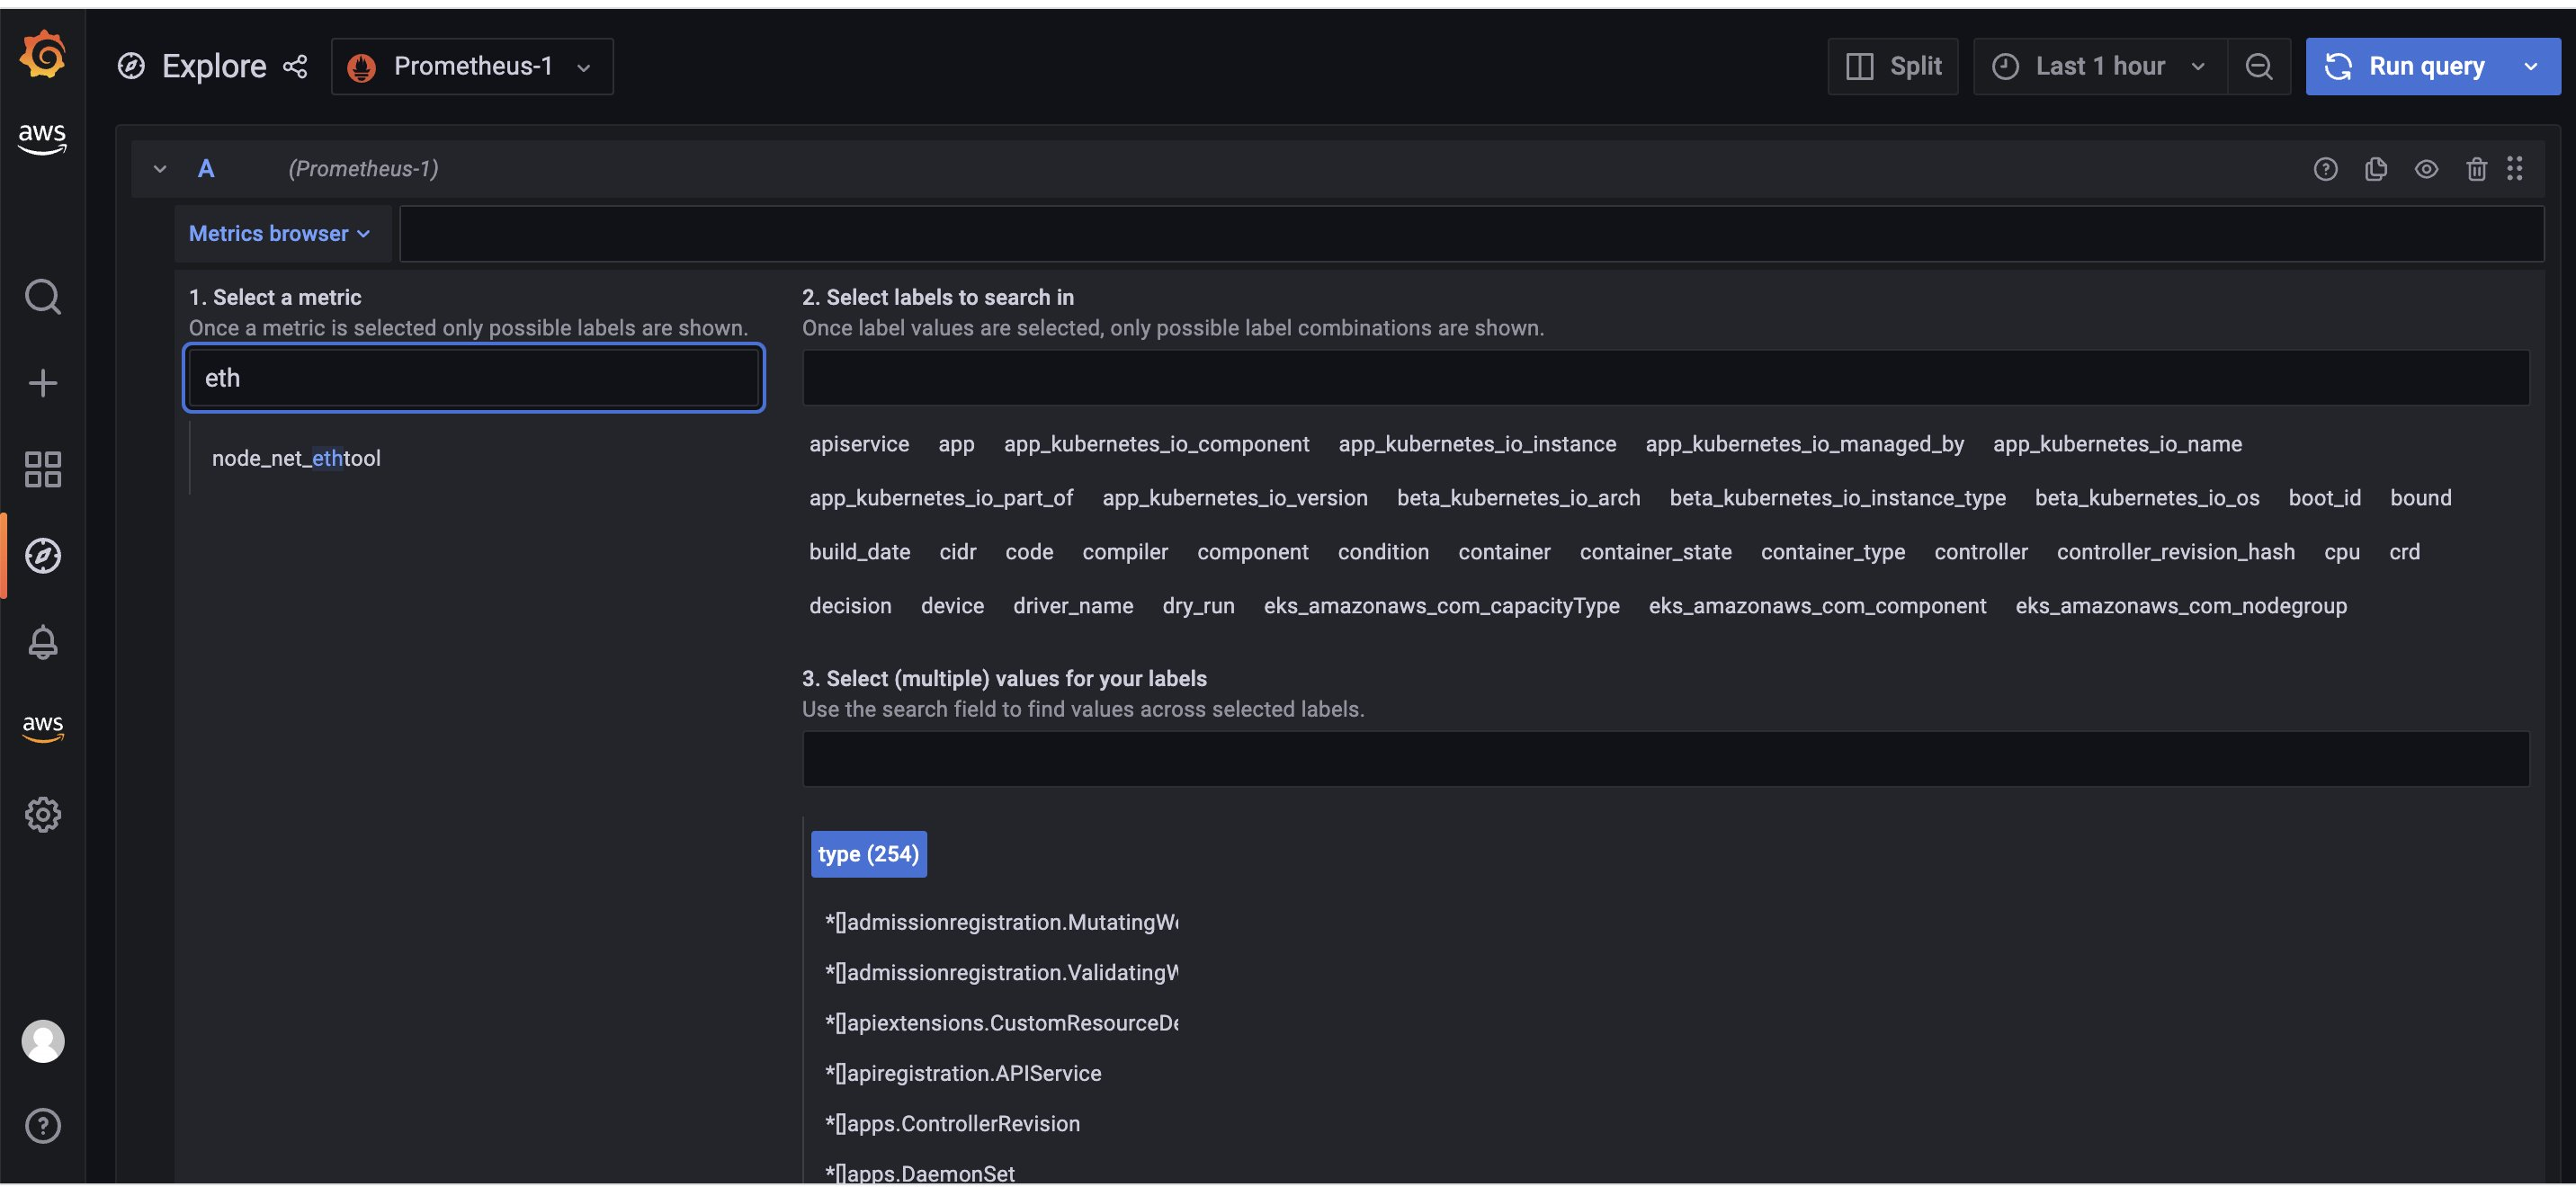2576x1187 pixels.
Task: Open the Alerting bell icon
Action: (42, 641)
